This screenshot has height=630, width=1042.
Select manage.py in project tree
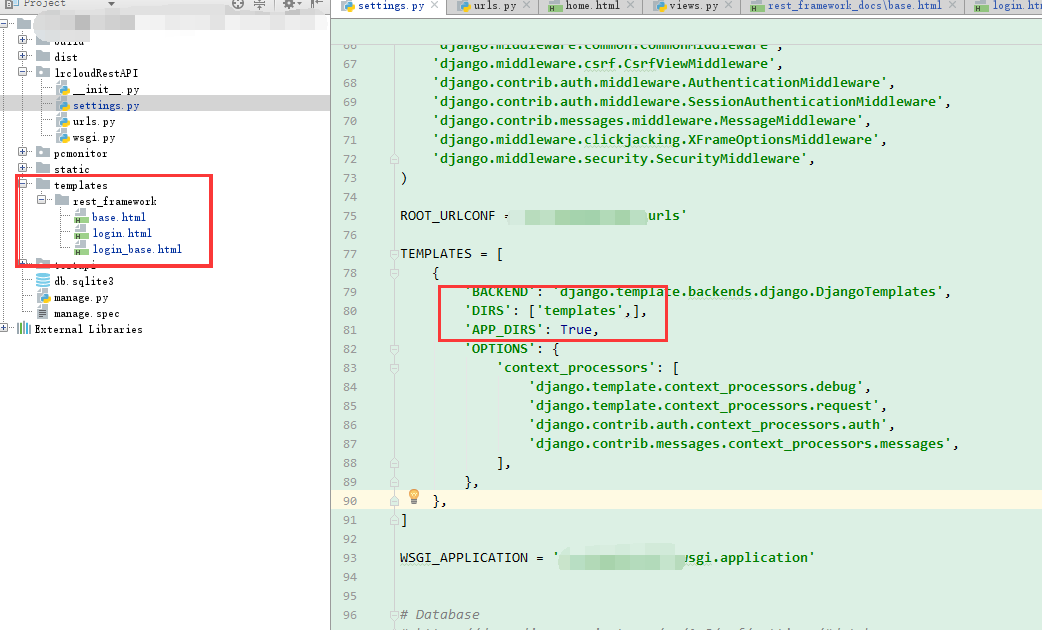point(81,298)
